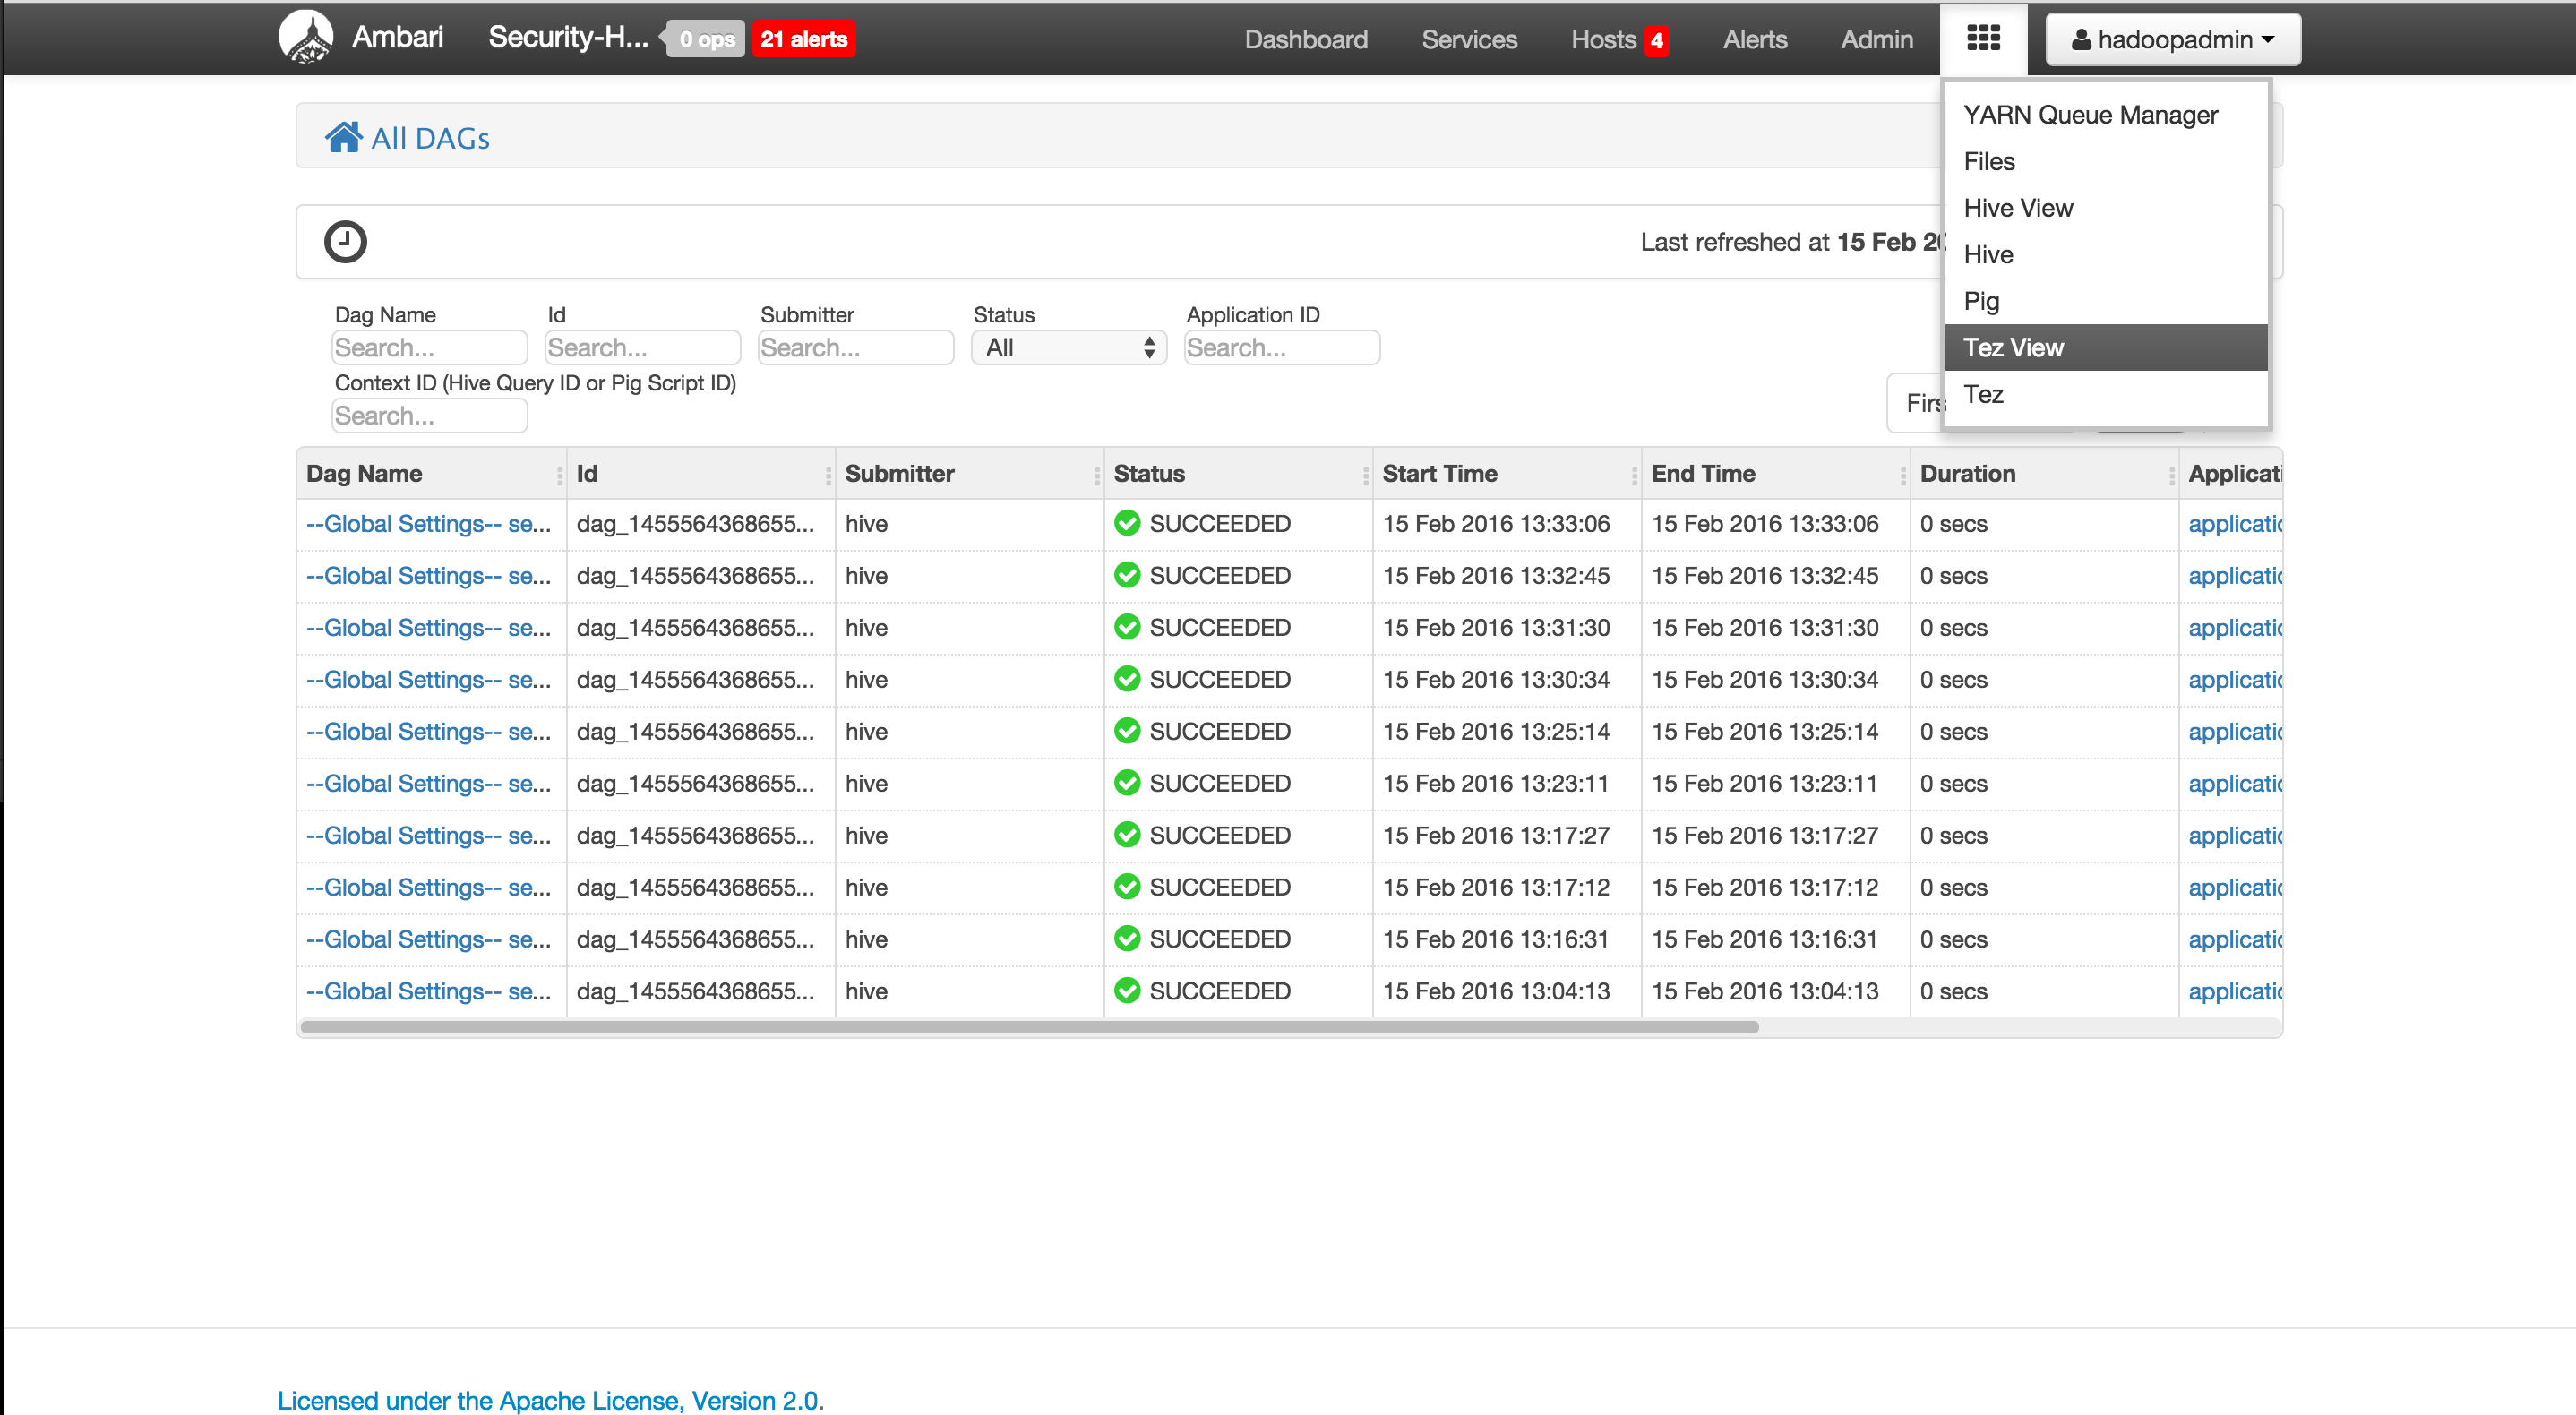The width and height of the screenshot is (2576, 1415).
Task: Click the Hosts red badge showing 4
Action: [x=1657, y=40]
